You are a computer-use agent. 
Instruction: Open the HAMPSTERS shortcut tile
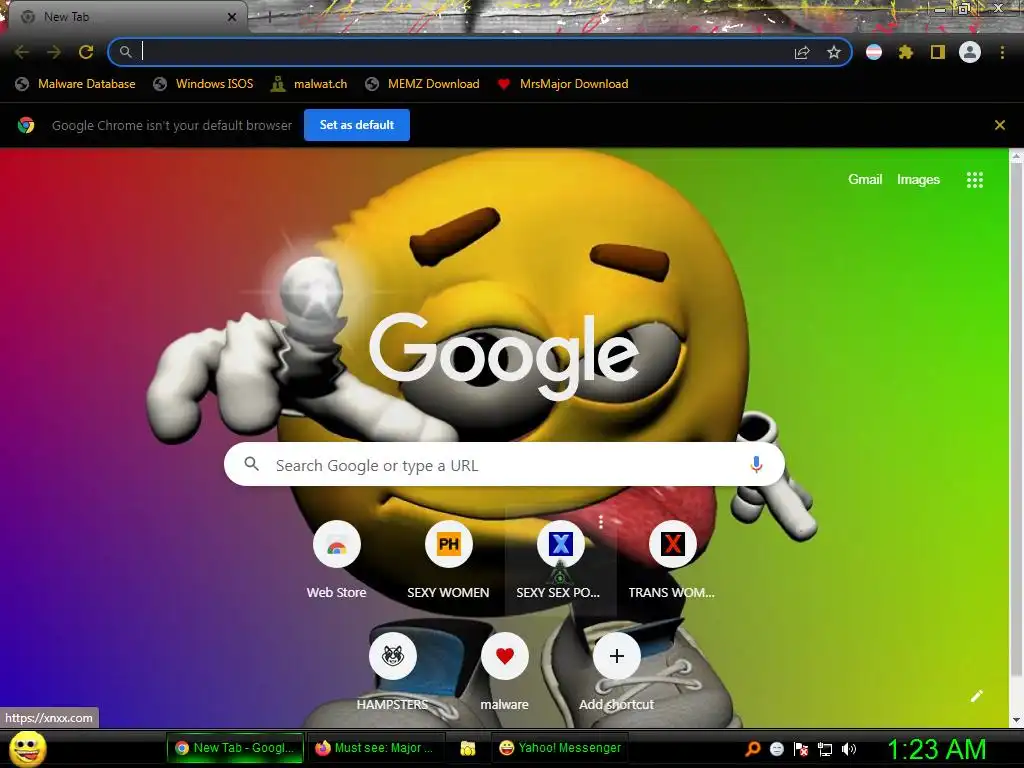click(x=392, y=672)
